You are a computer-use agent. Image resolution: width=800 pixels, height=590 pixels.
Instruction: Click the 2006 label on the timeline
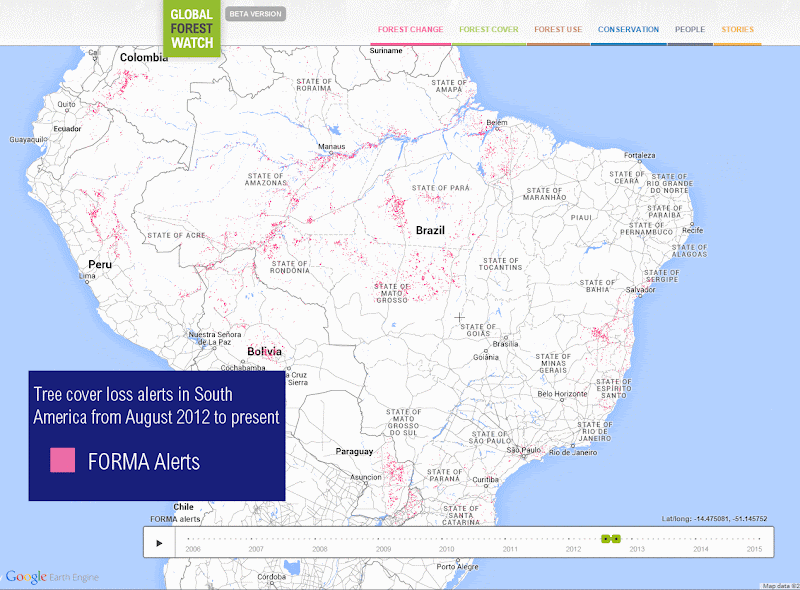pyautogui.click(x=194, y=549)
